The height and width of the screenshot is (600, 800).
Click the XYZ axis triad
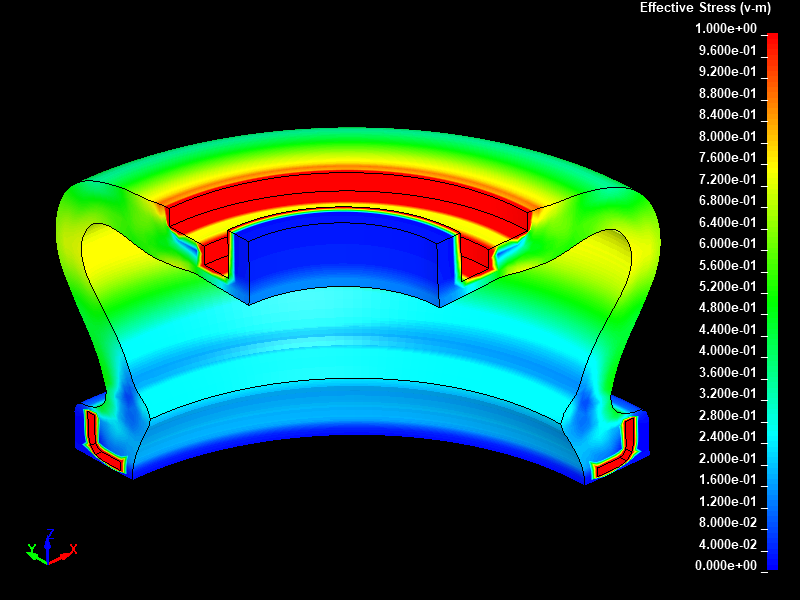[48, 550]
